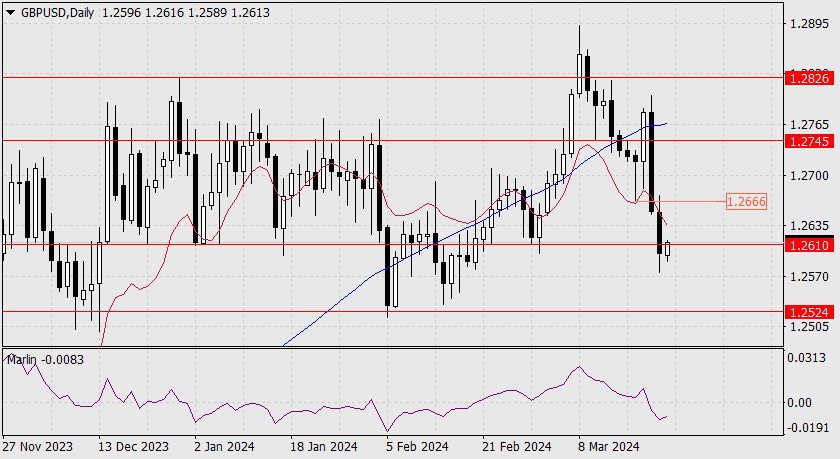Click the Marlin indicator label
Viewport: 840px width, 459px height.
click(45, 360)
